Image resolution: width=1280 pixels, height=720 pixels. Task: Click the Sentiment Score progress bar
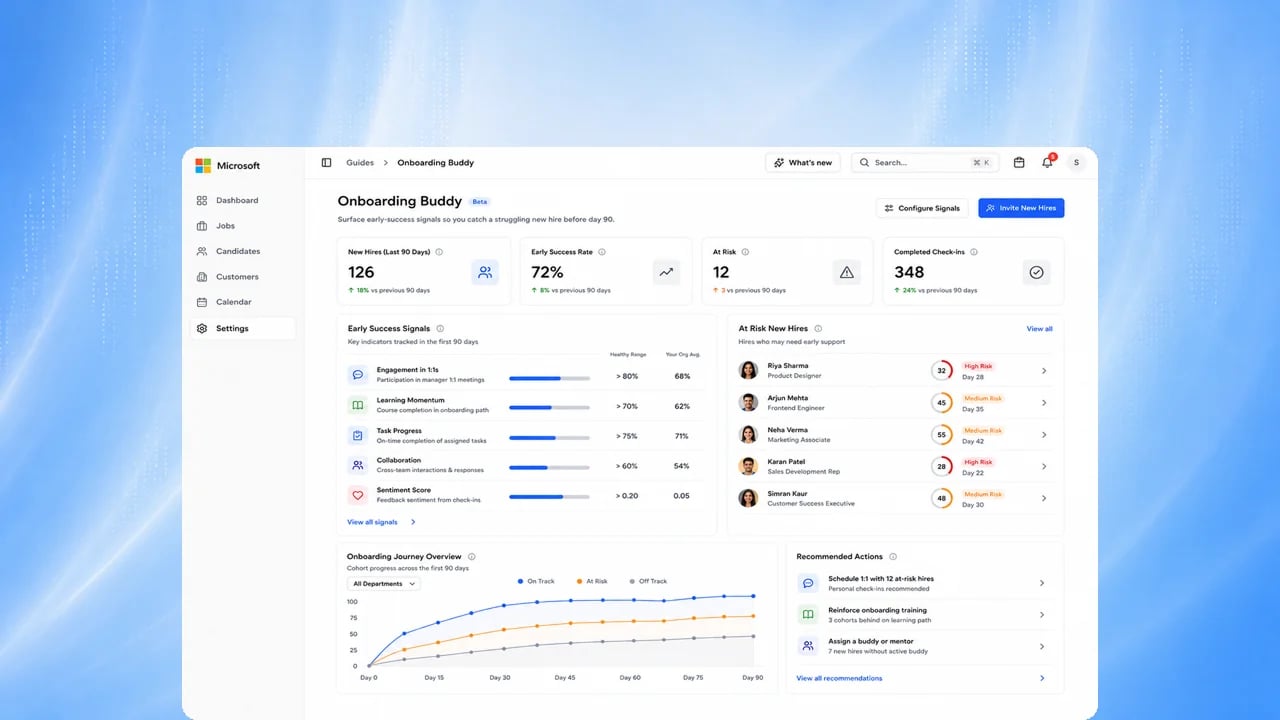tap(549, 497)
